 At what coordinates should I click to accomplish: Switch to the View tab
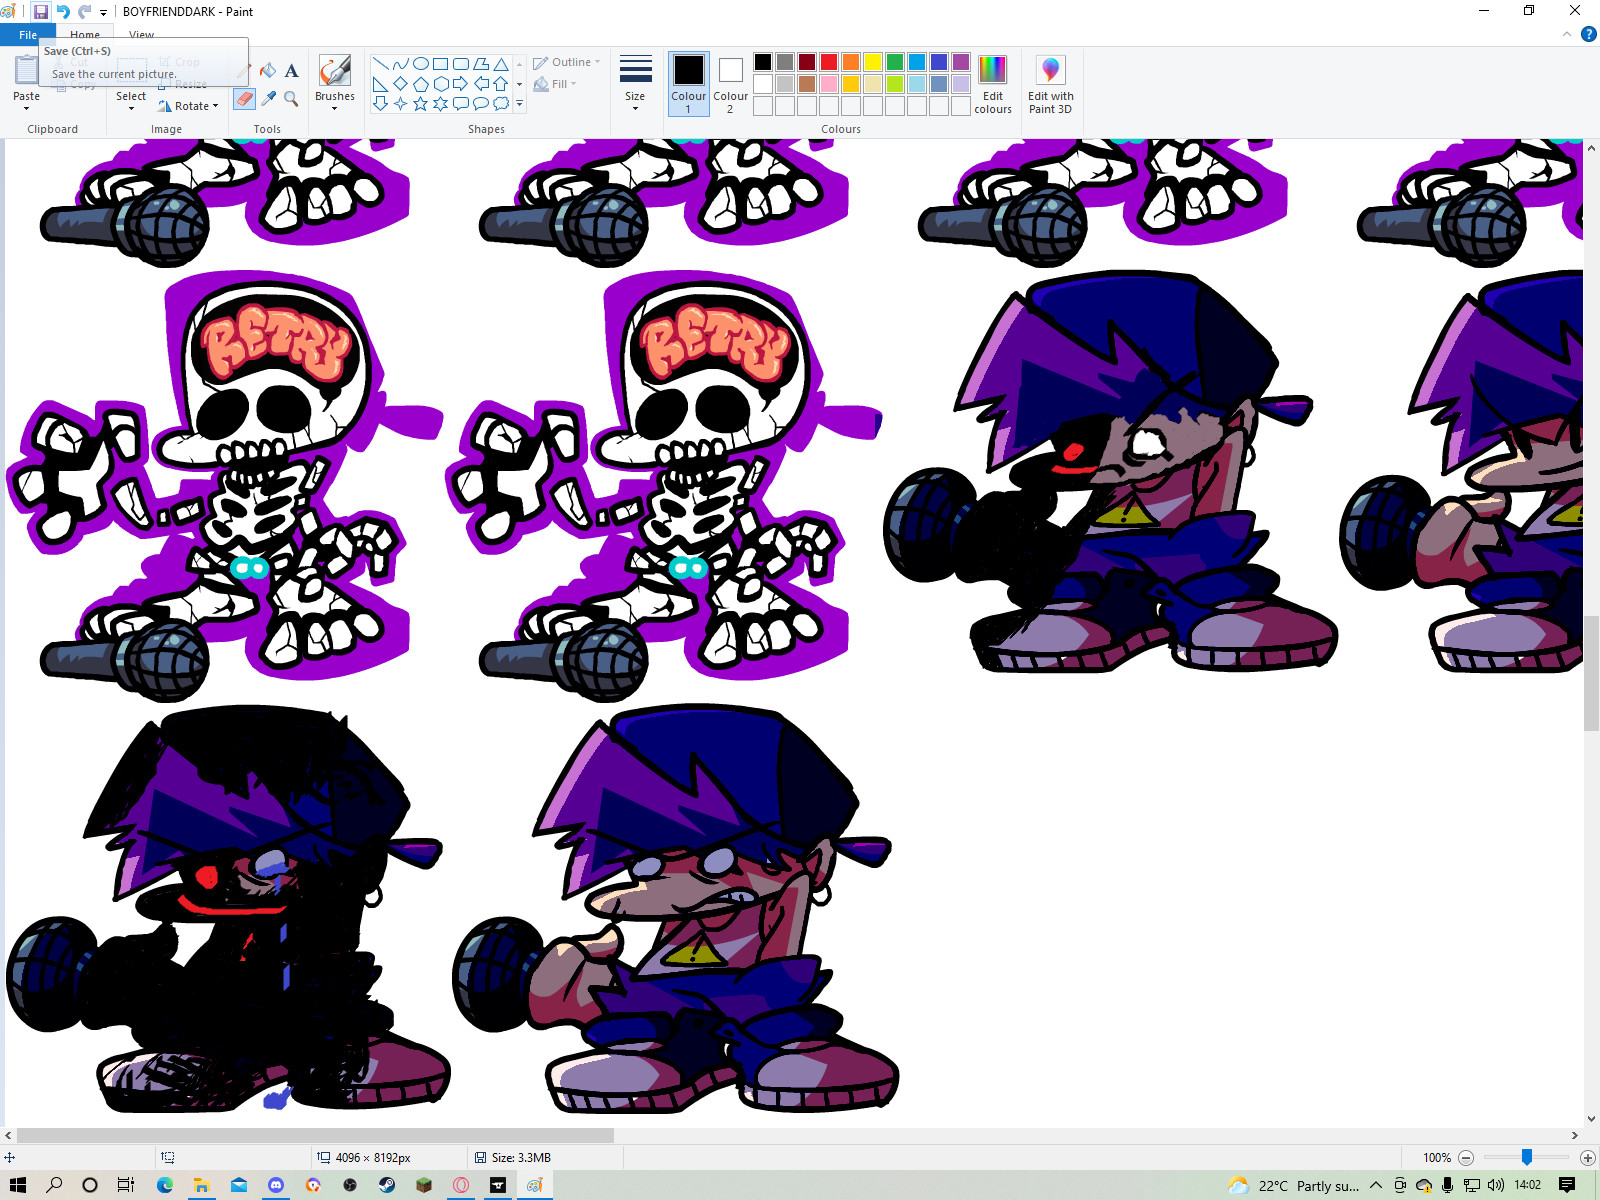[x=141, y=35]
